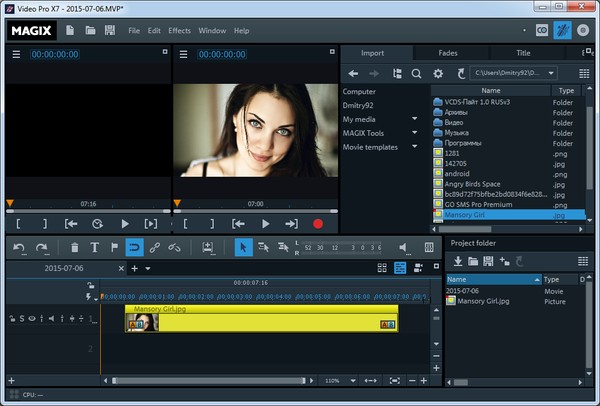Toggle the blue effects wand icon top right
600x406 pixels.
562,30
